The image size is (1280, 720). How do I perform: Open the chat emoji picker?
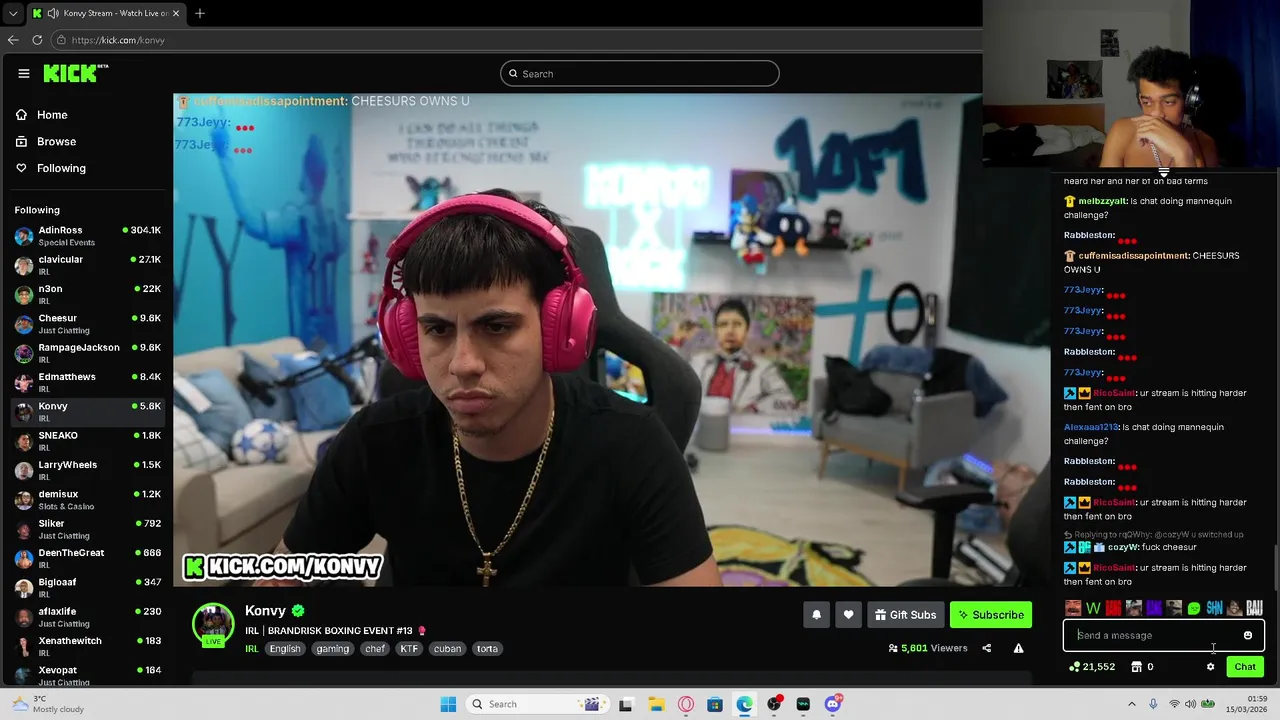coord(1248,635)
